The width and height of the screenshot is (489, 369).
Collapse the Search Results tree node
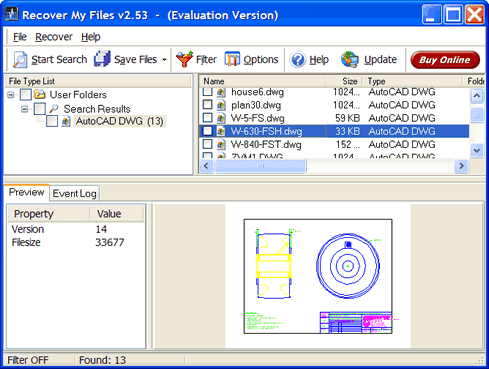coord(24,109)
